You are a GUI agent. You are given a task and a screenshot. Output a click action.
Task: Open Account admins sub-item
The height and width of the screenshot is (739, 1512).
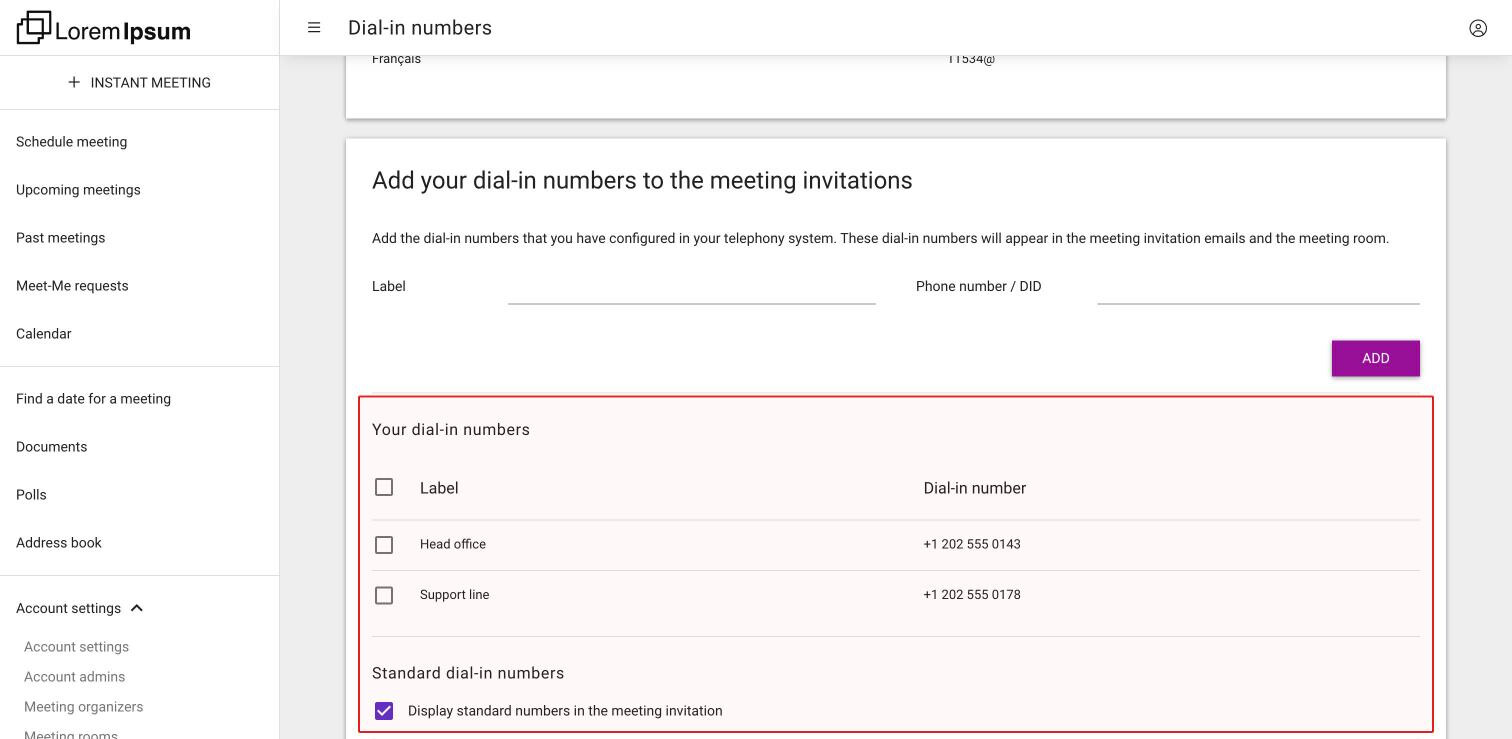click(x=75, y=677)
